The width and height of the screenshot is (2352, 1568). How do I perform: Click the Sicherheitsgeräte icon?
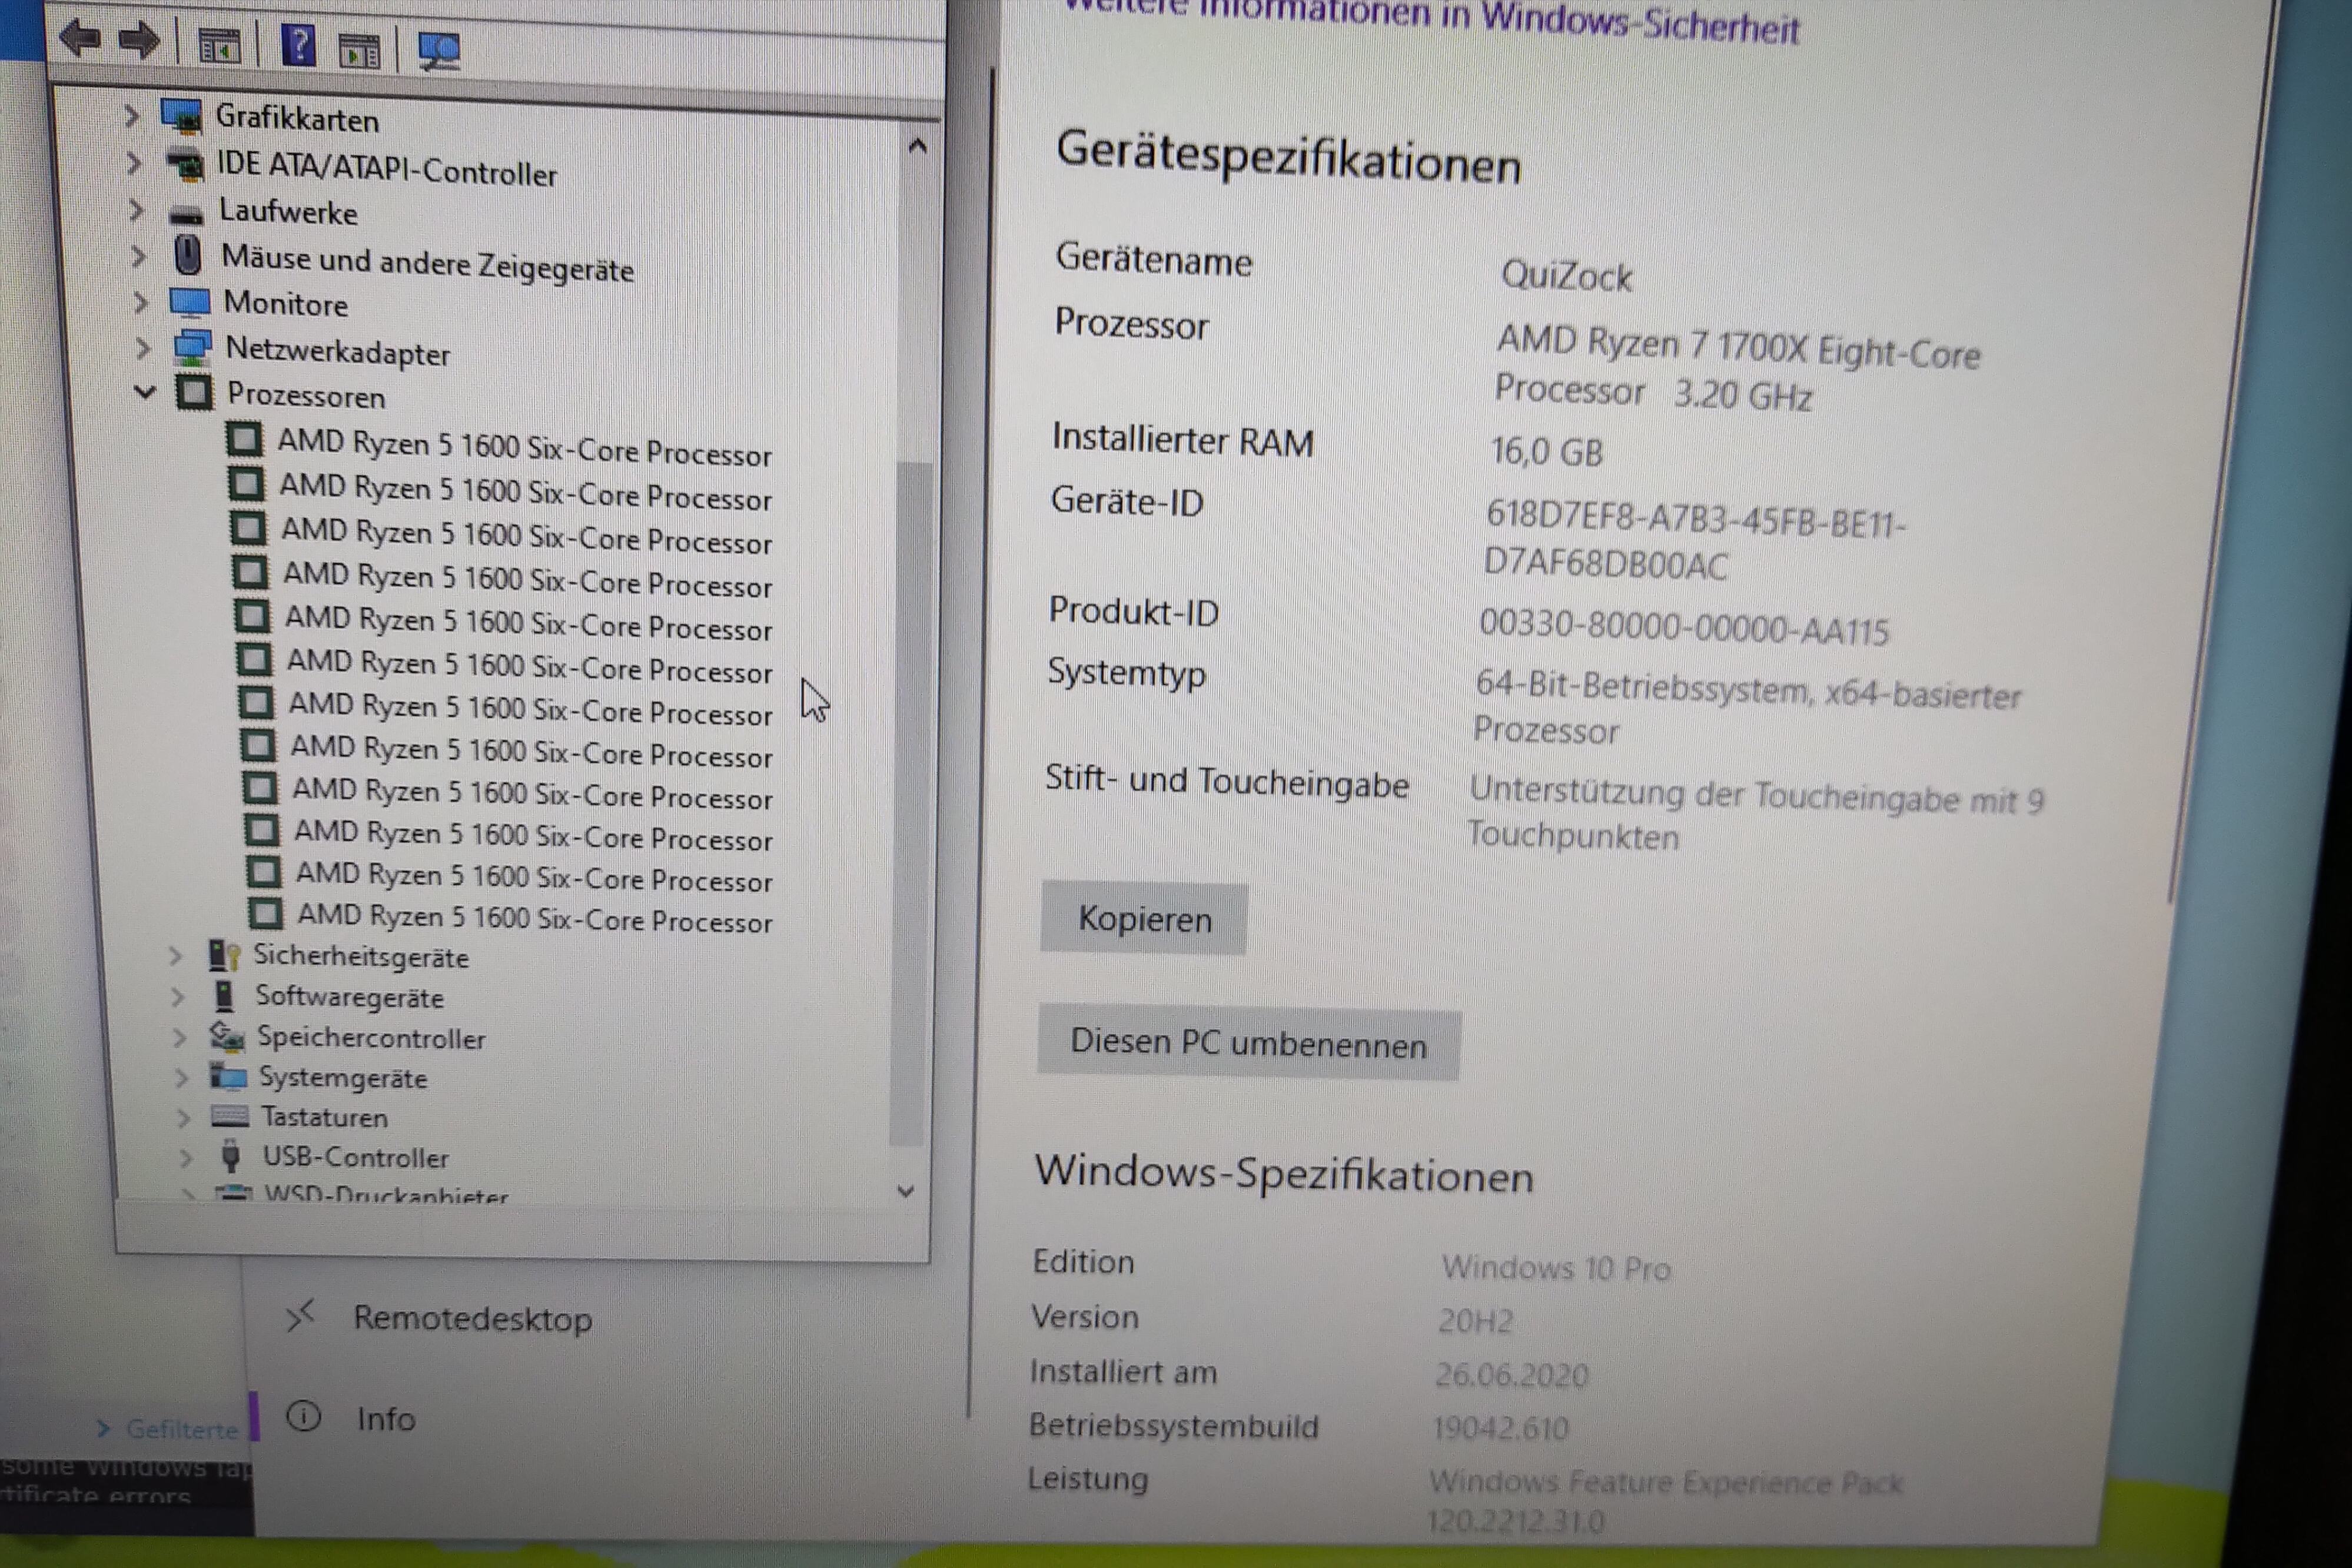pos(224,956)
